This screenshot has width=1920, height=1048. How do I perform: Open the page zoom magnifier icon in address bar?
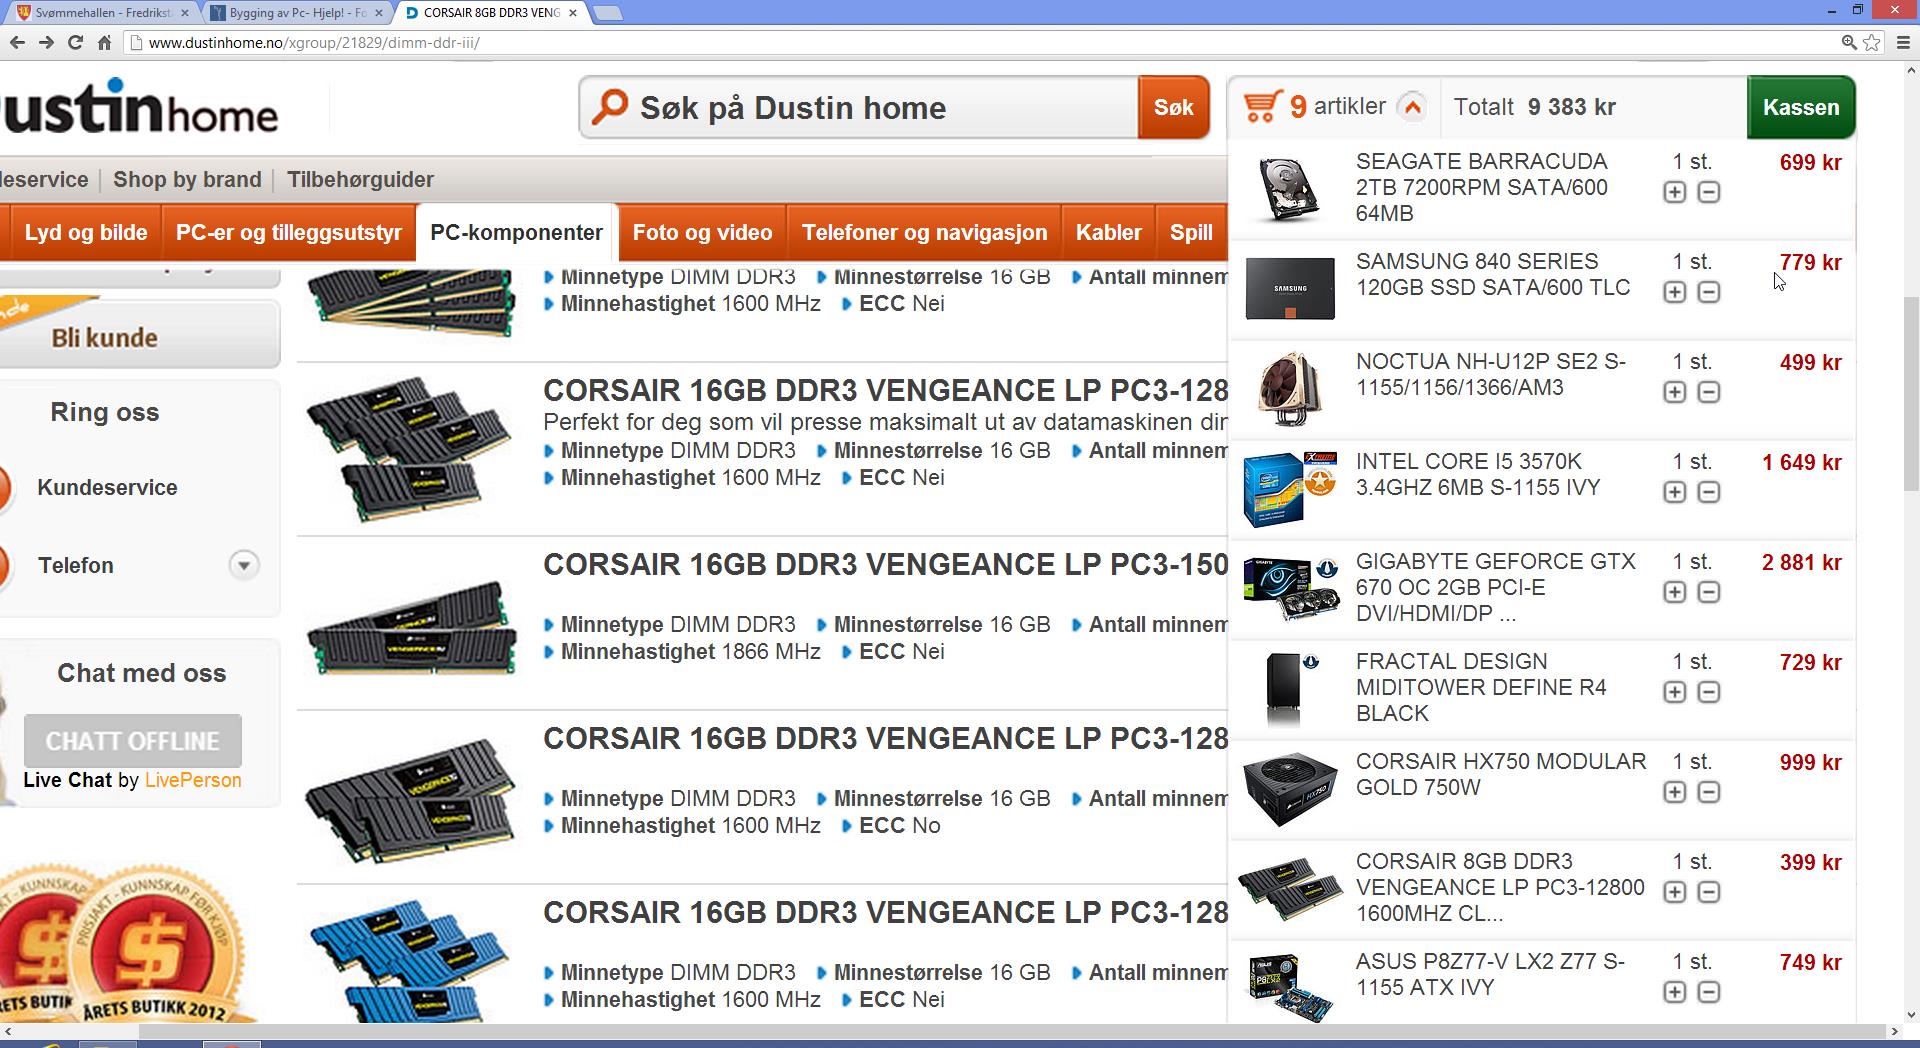tap(1849, 42)
